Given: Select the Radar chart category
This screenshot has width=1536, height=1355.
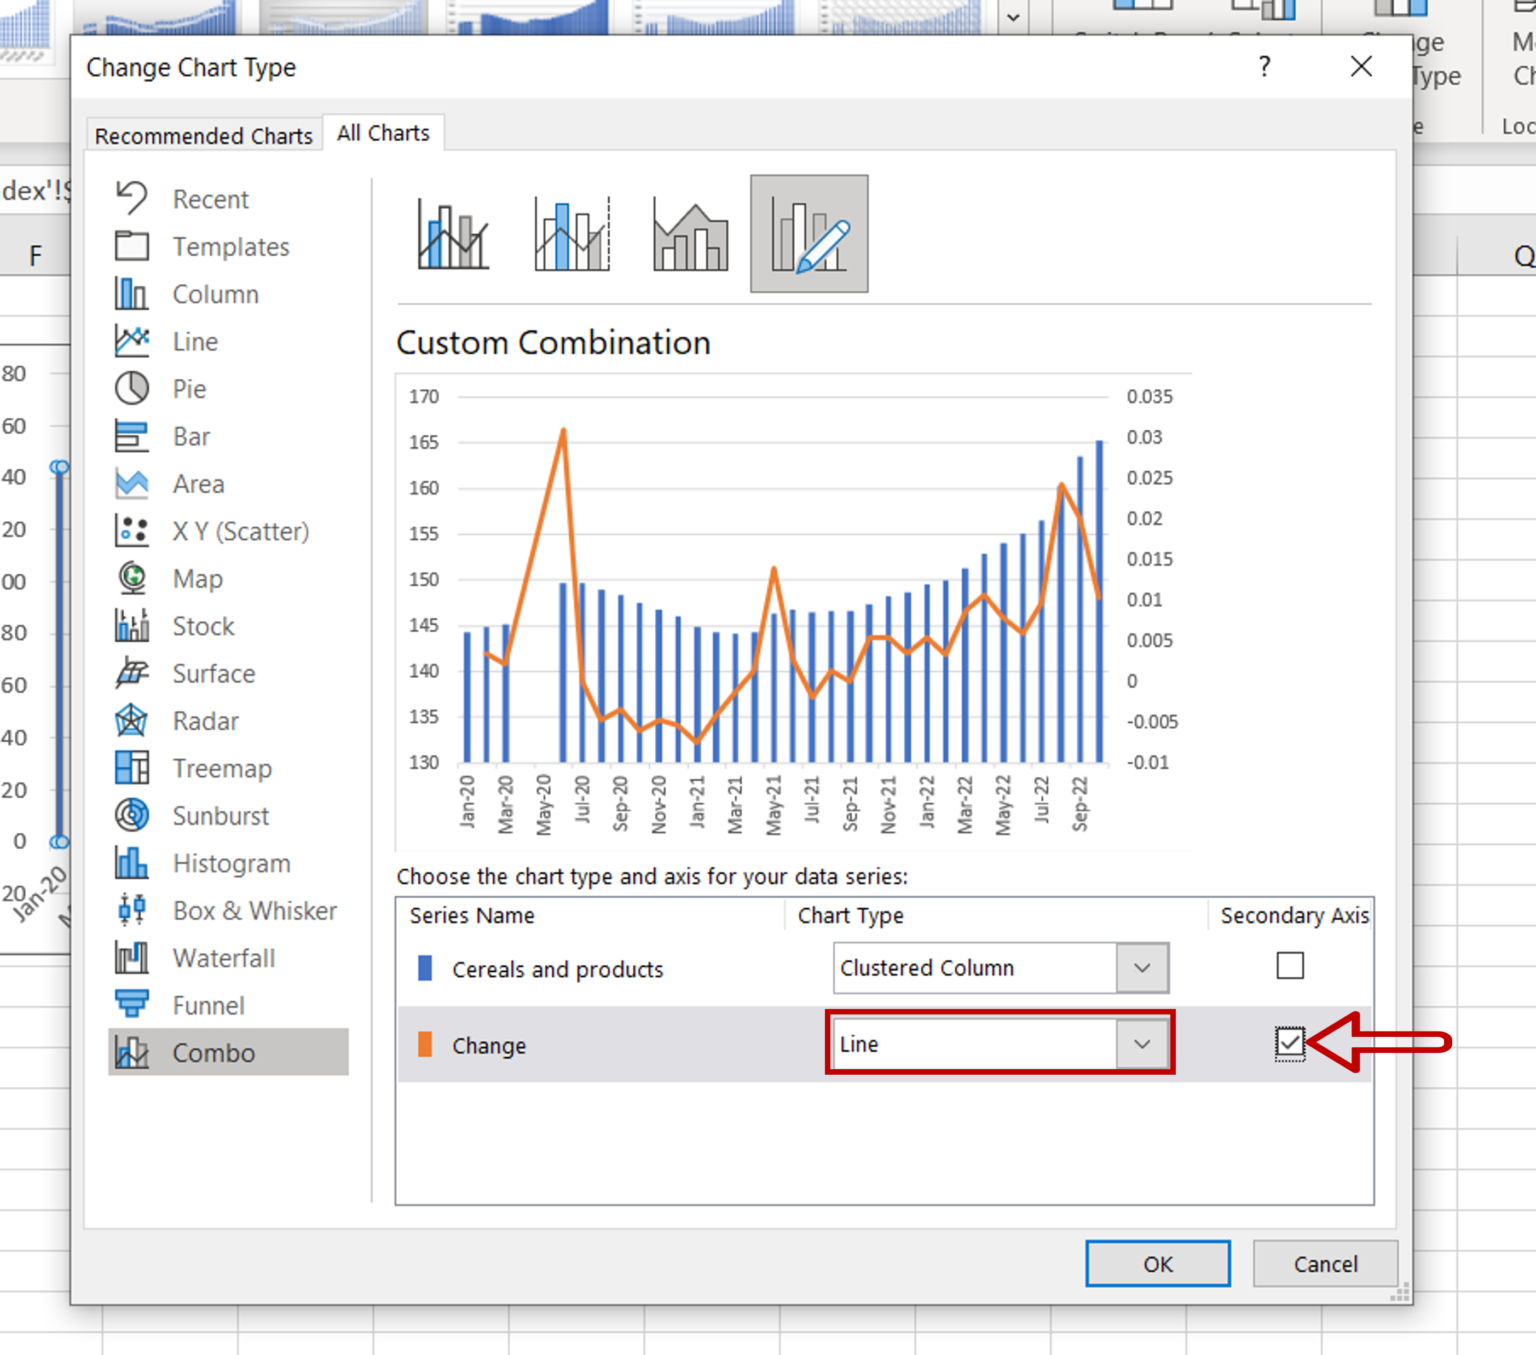Looking at the screenshot, I should [204, 721].
